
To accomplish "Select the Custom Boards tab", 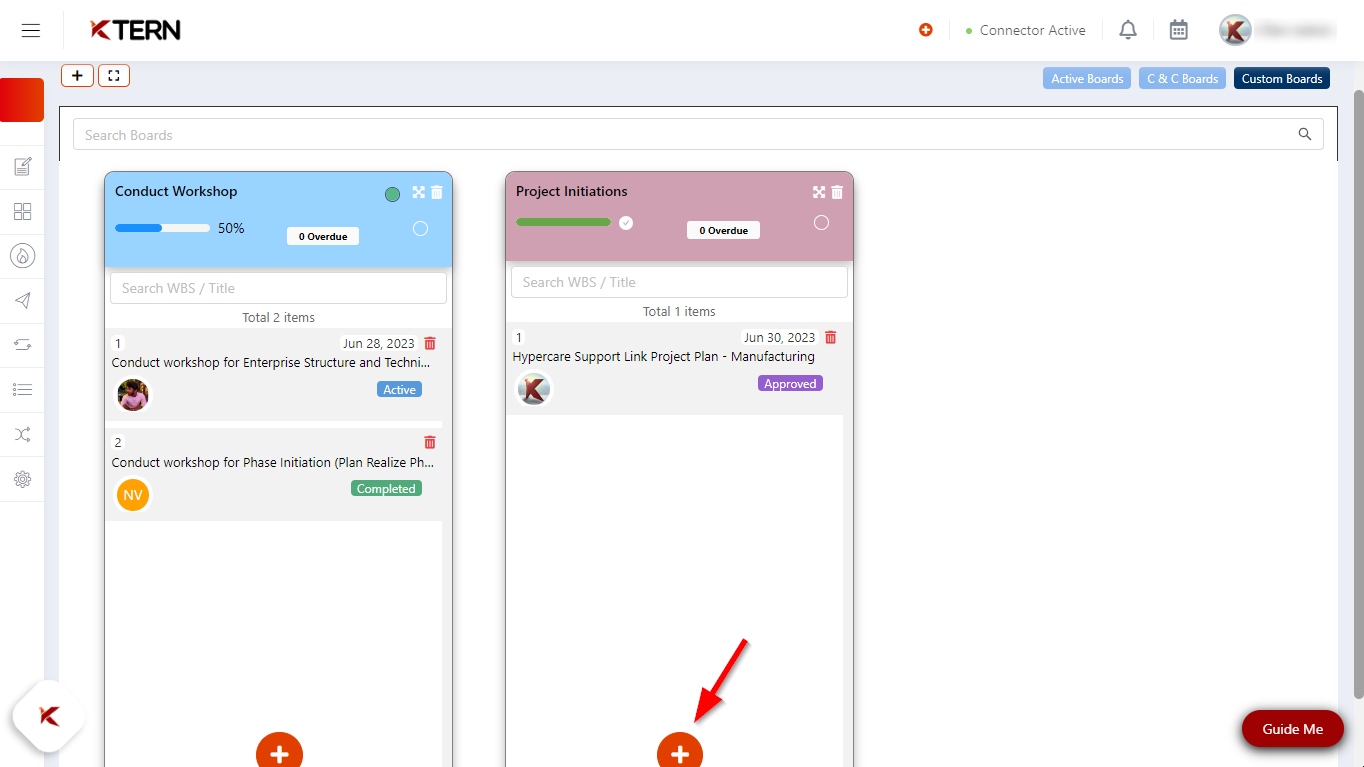I will (1281, 78).
